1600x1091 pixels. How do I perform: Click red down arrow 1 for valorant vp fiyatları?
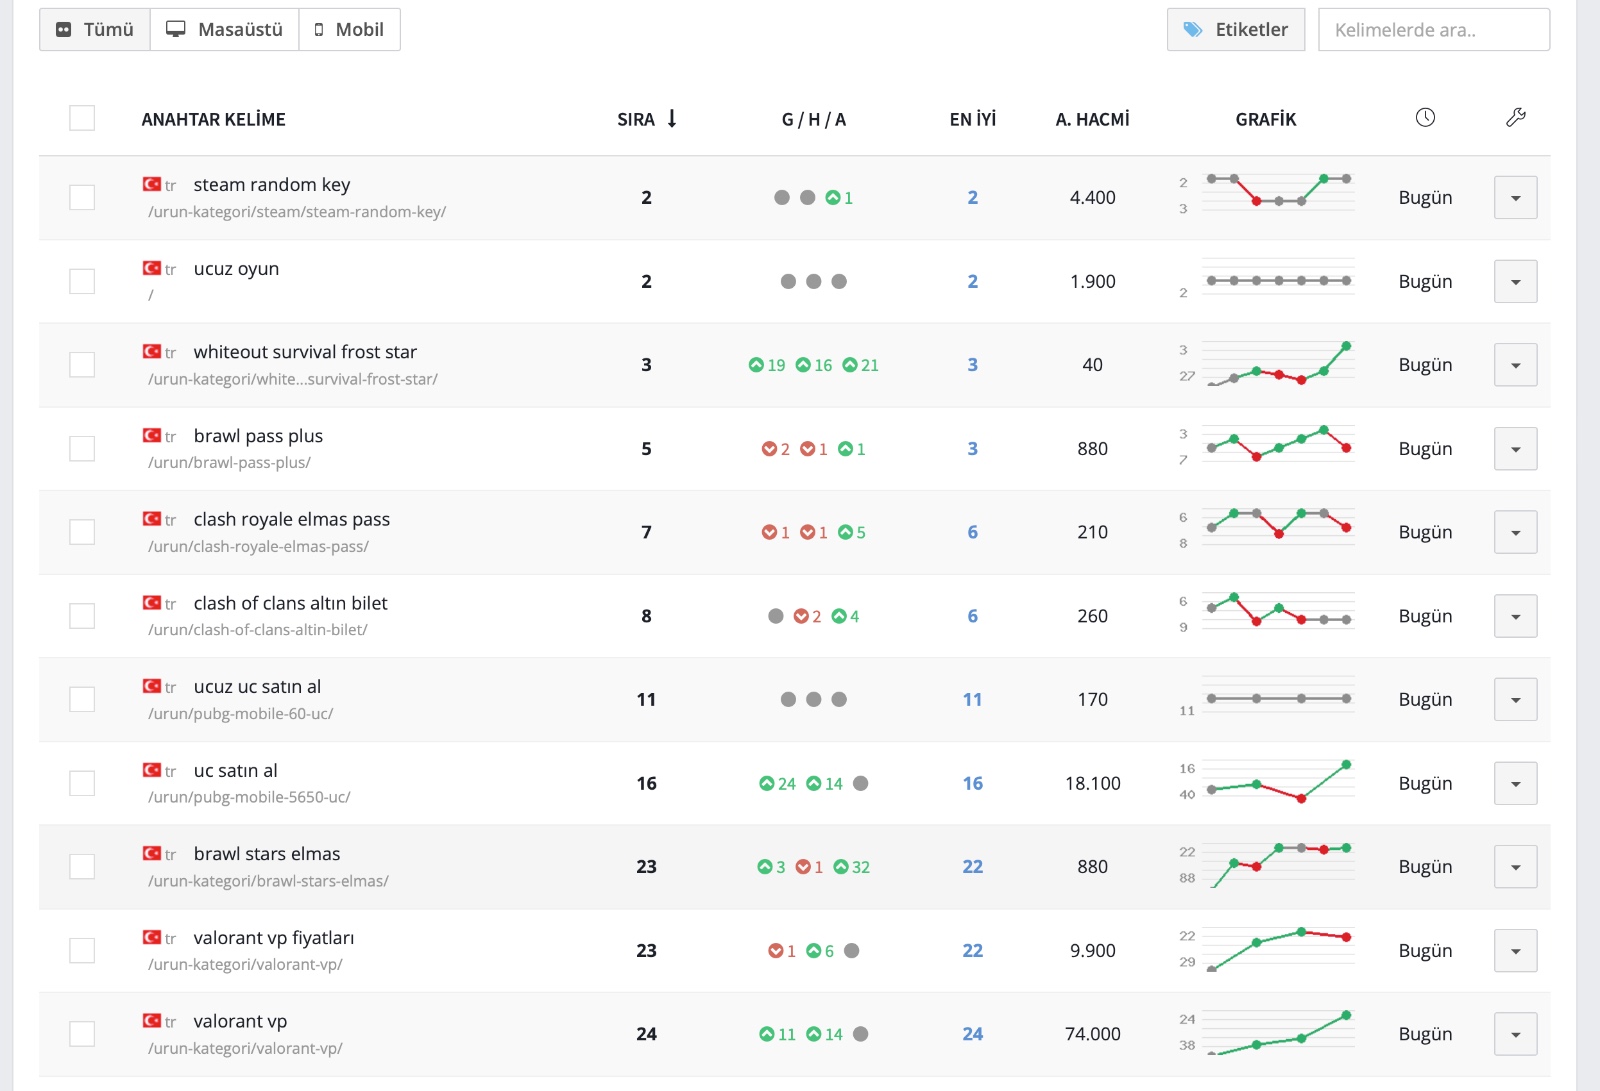click(782, 951)
